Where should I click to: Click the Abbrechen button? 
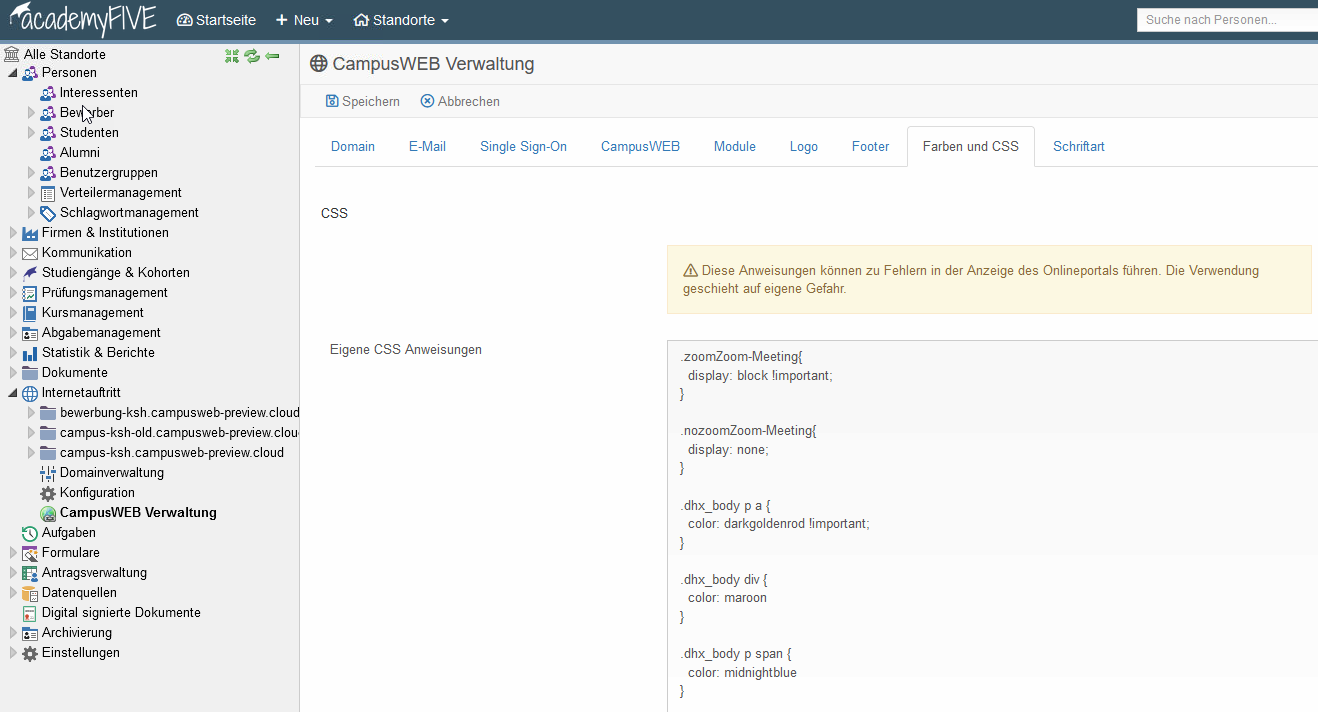click(x=460, y=101)
